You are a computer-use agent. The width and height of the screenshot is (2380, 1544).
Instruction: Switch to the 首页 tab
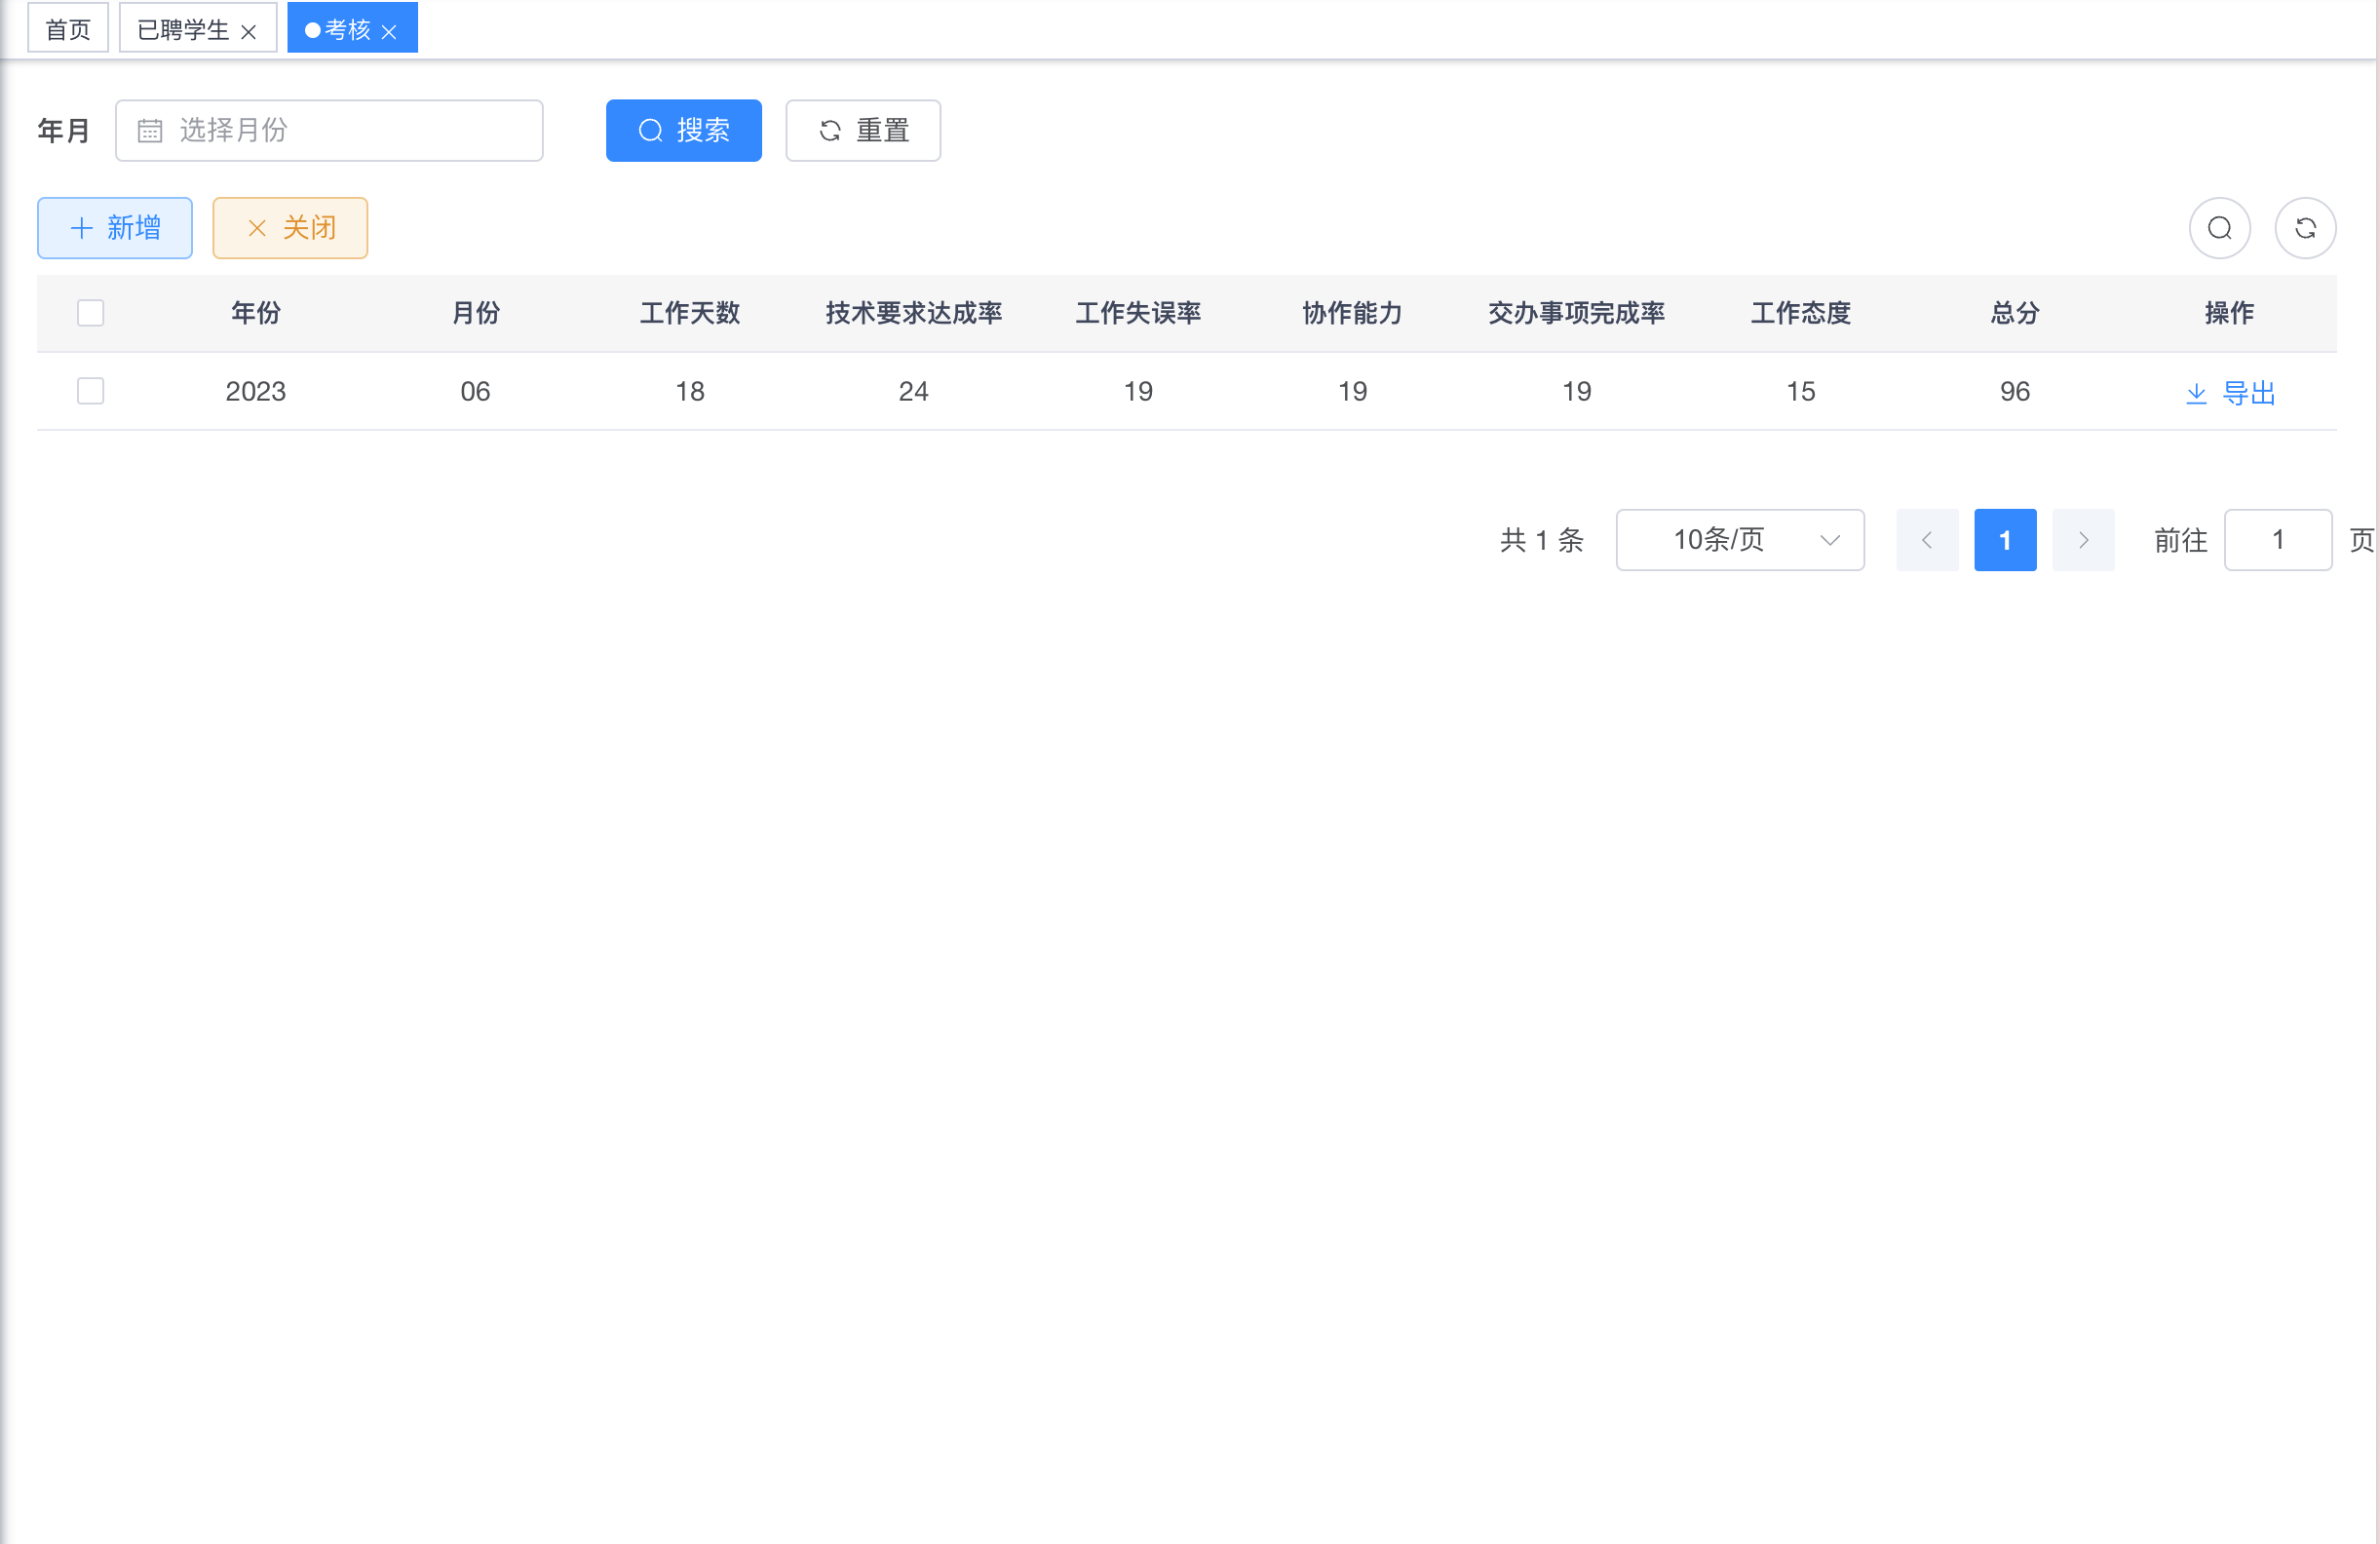click(x=67, y=28)
